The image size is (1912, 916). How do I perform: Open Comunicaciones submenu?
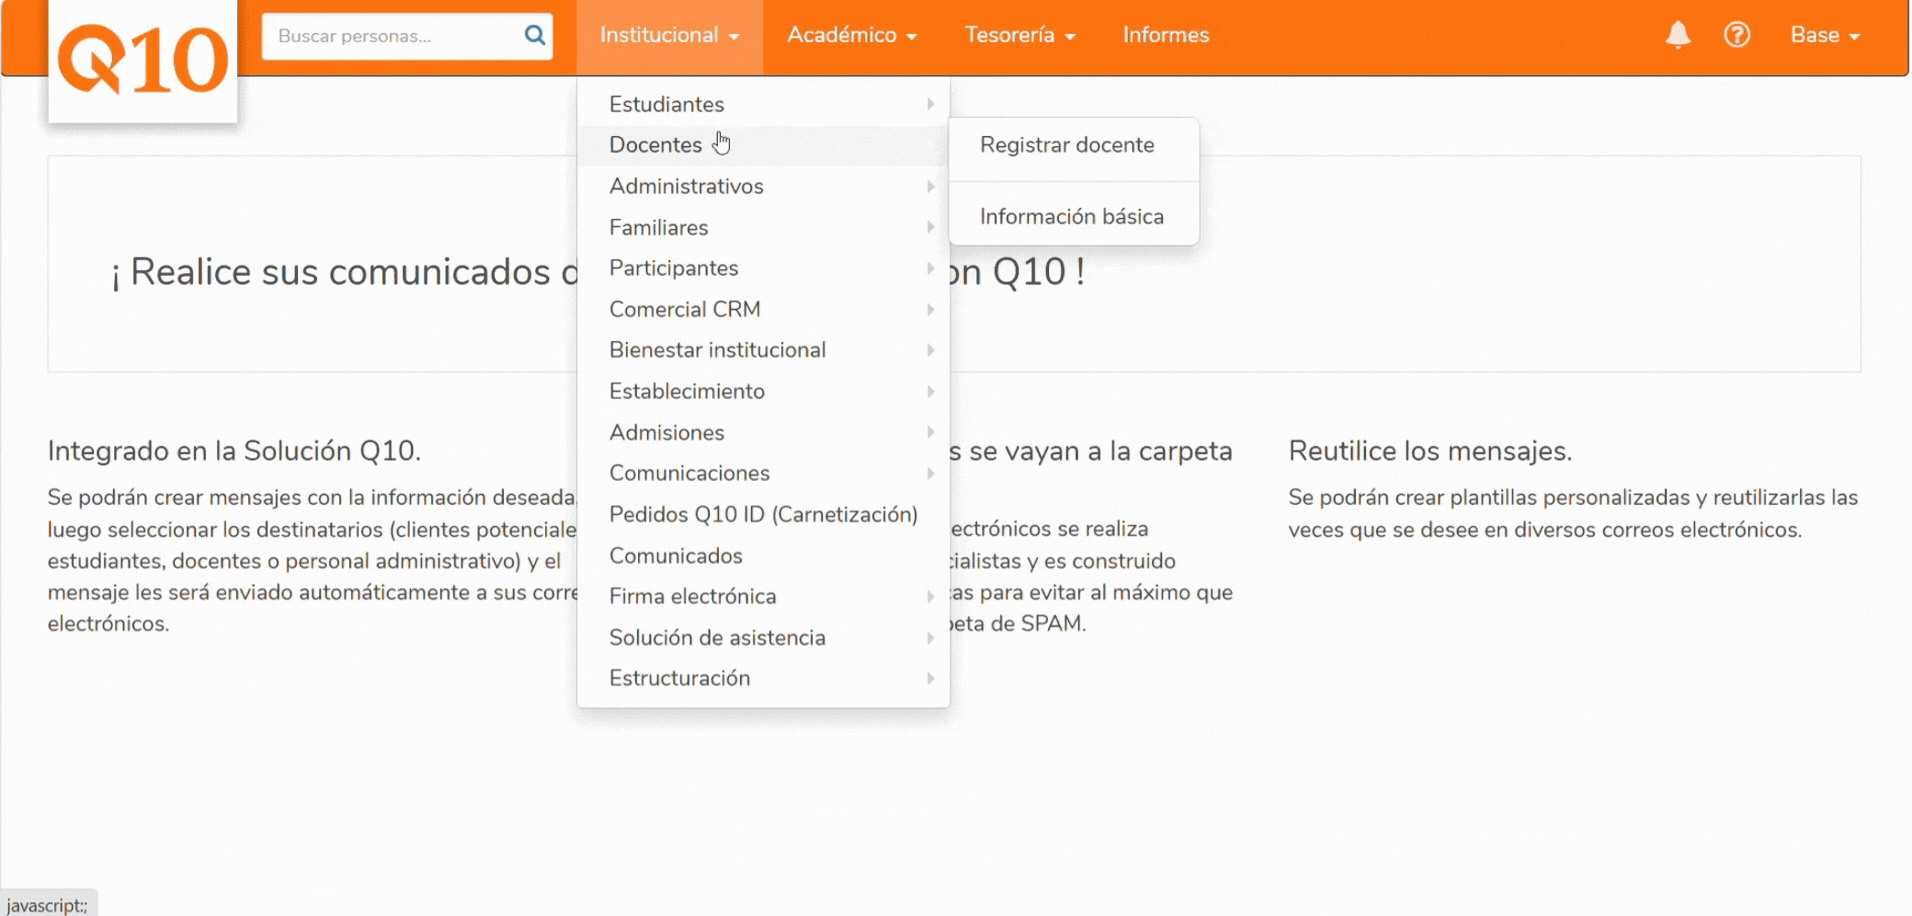[x=763, y=473]
